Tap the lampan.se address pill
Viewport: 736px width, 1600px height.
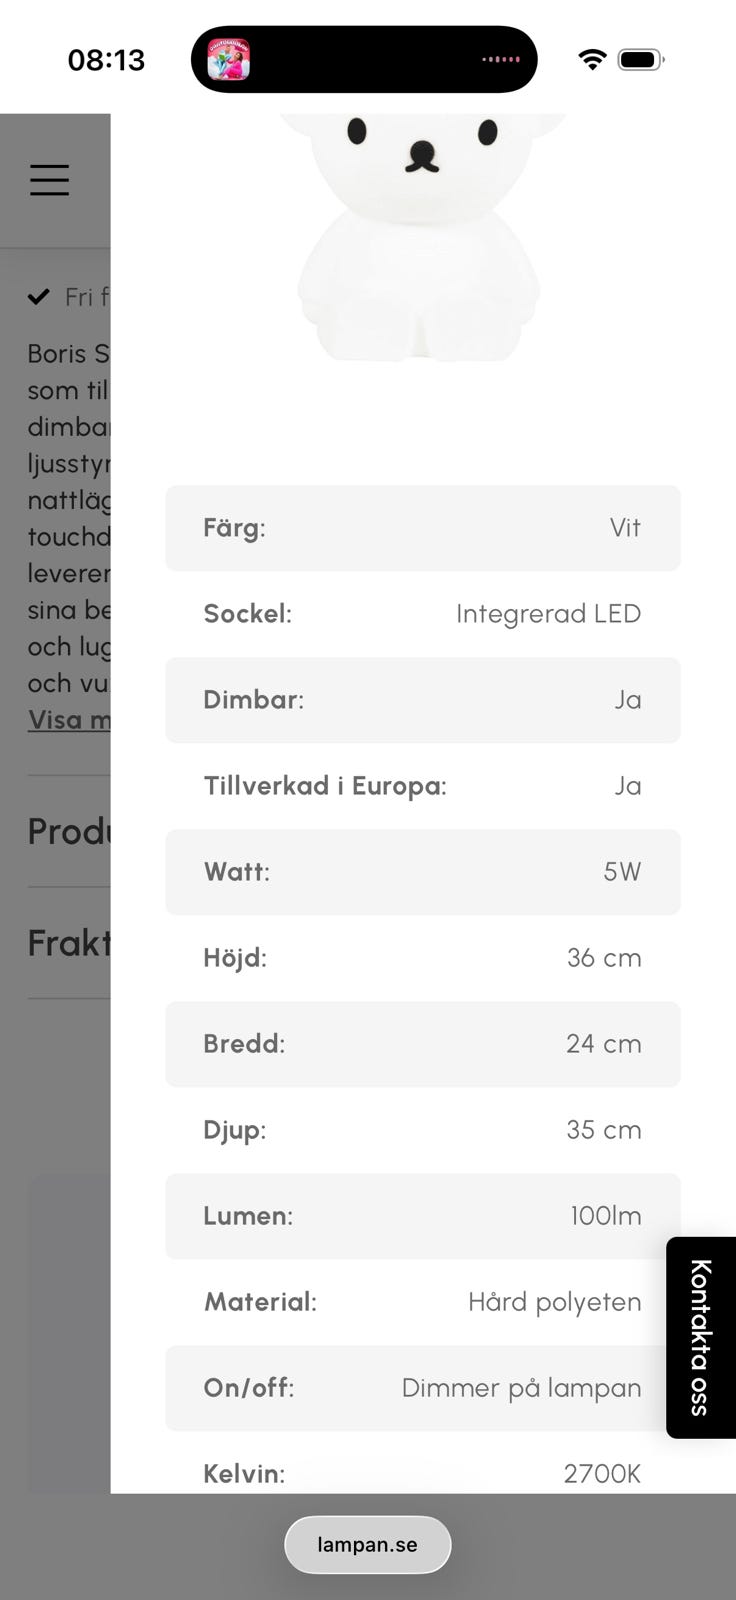367,1544
